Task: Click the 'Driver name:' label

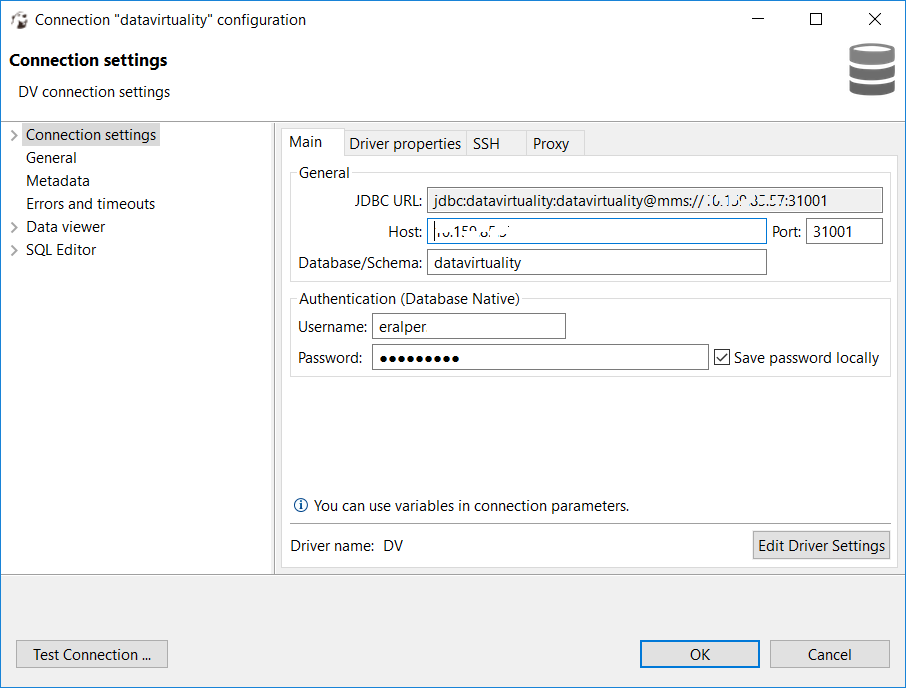Action: [x=332, y=545]
